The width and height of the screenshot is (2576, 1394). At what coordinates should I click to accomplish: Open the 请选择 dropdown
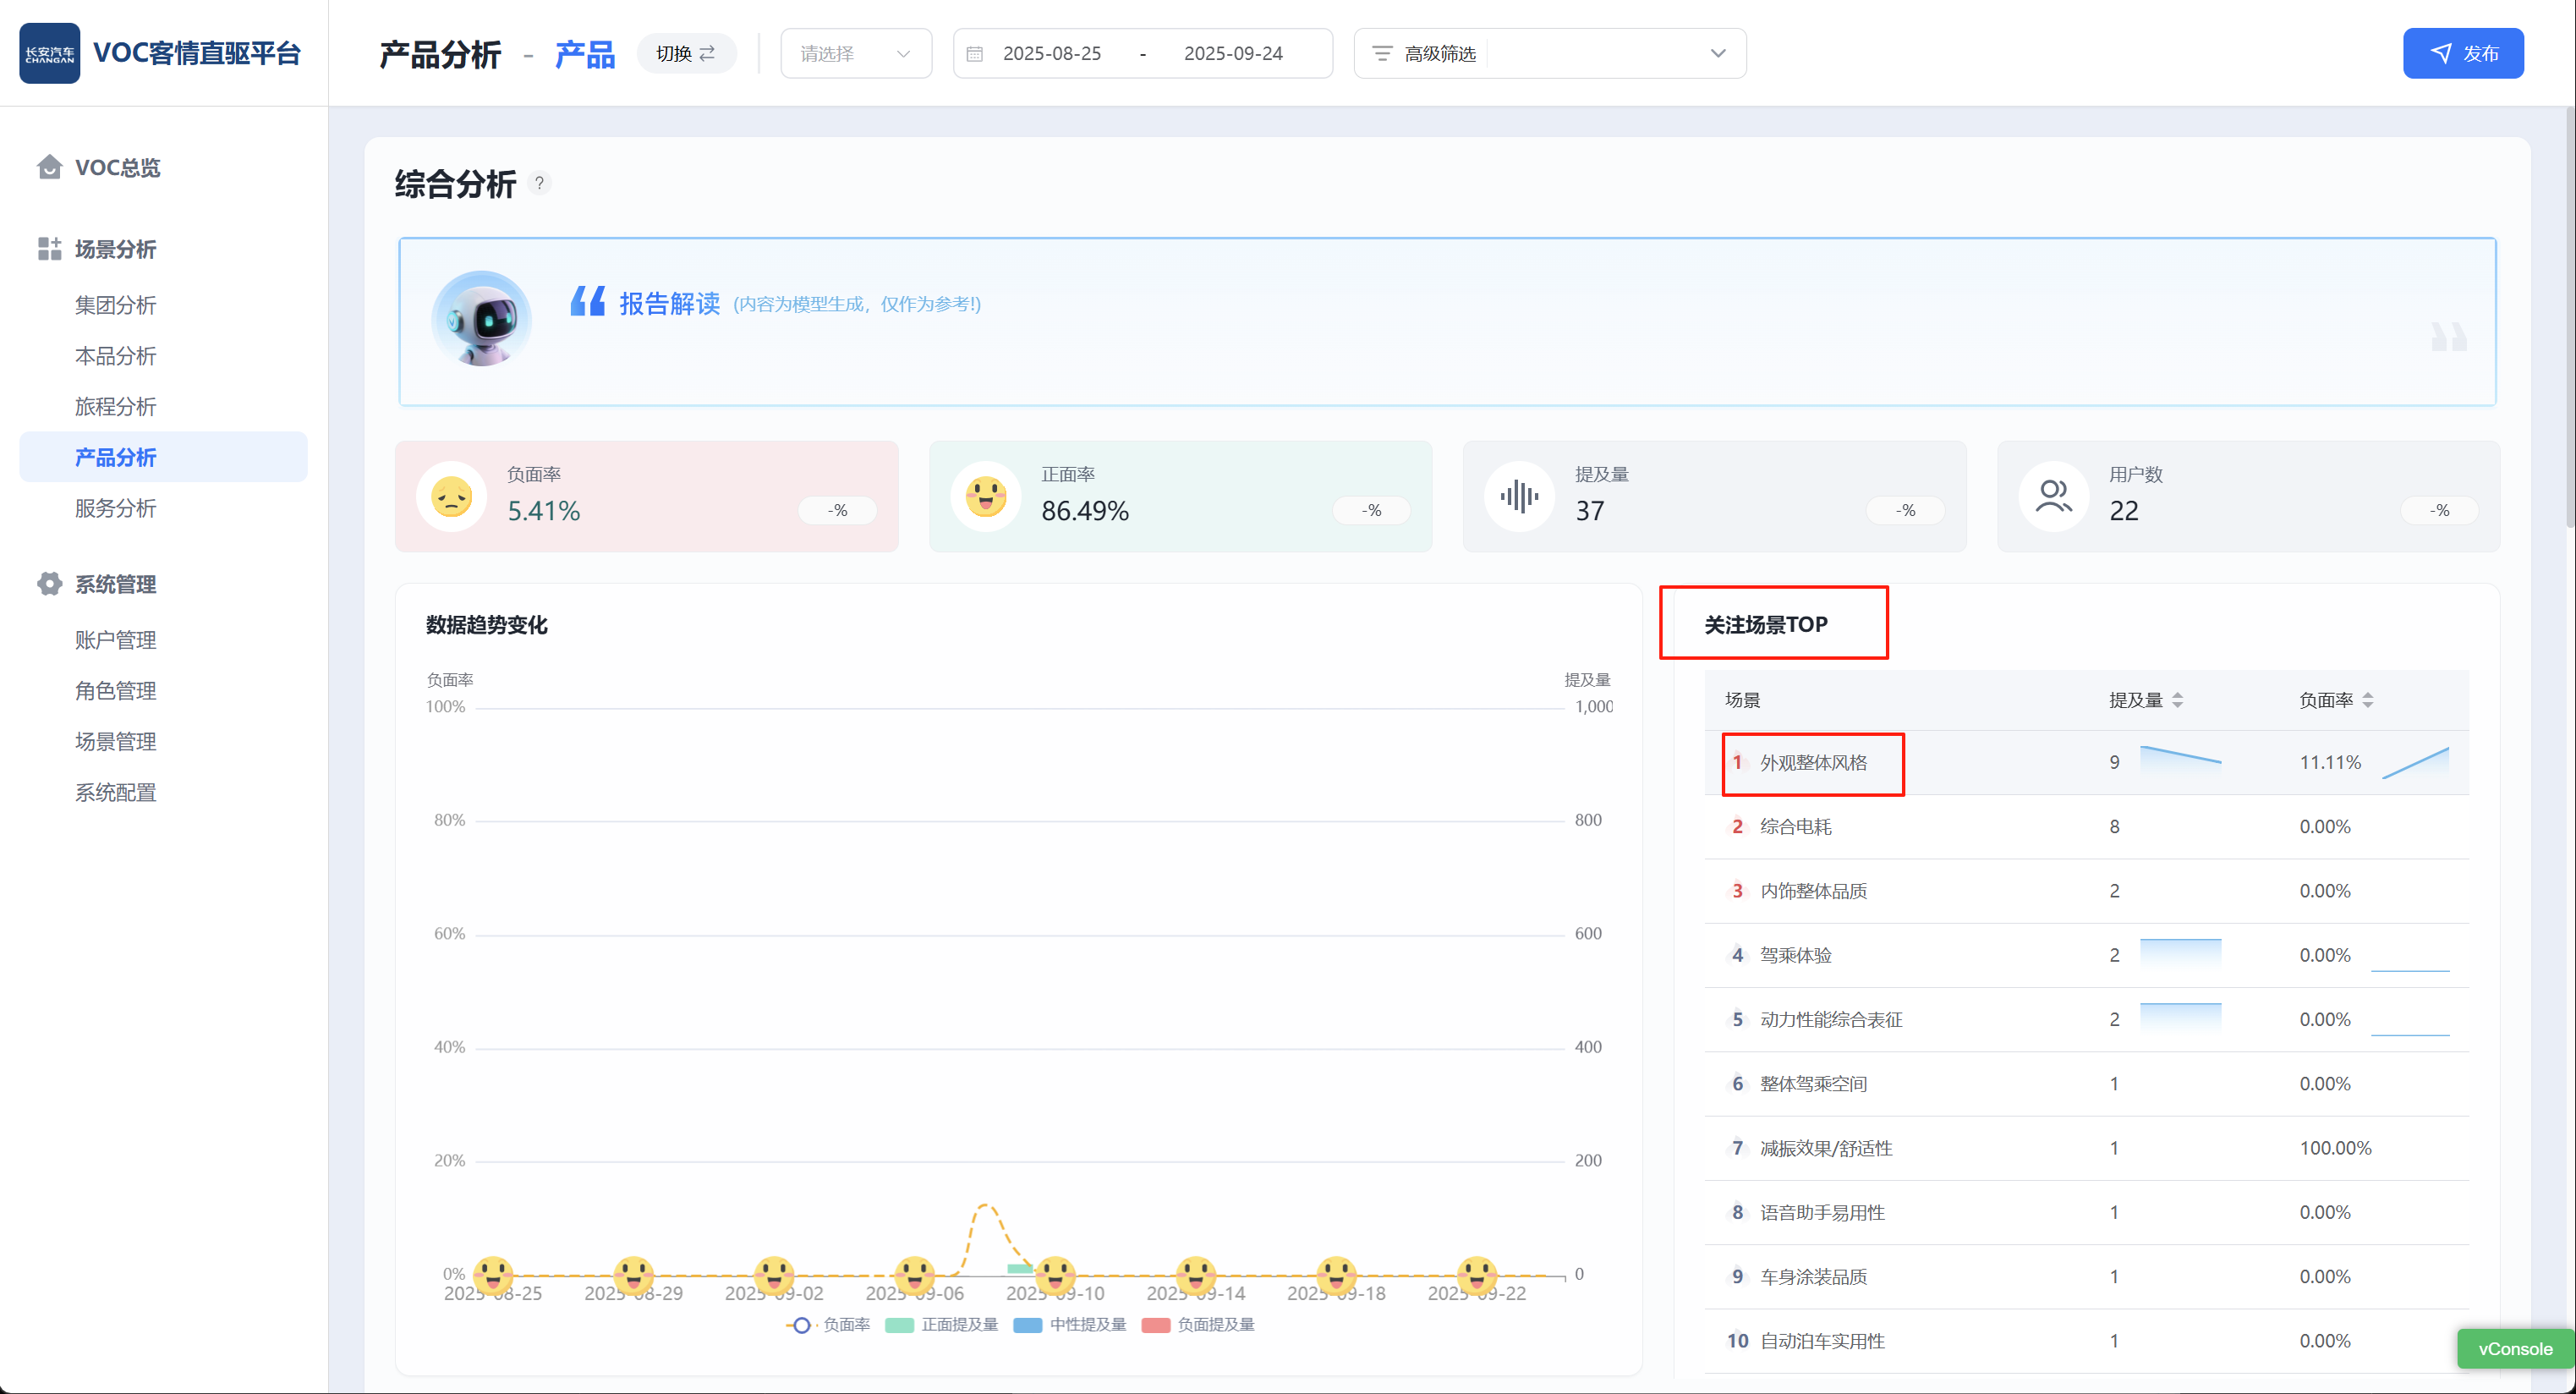coord(855,54)
